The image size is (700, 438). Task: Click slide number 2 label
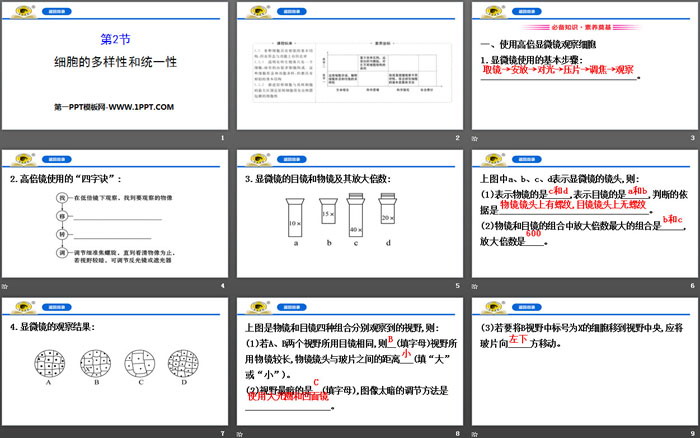click(x=458, y=138)
